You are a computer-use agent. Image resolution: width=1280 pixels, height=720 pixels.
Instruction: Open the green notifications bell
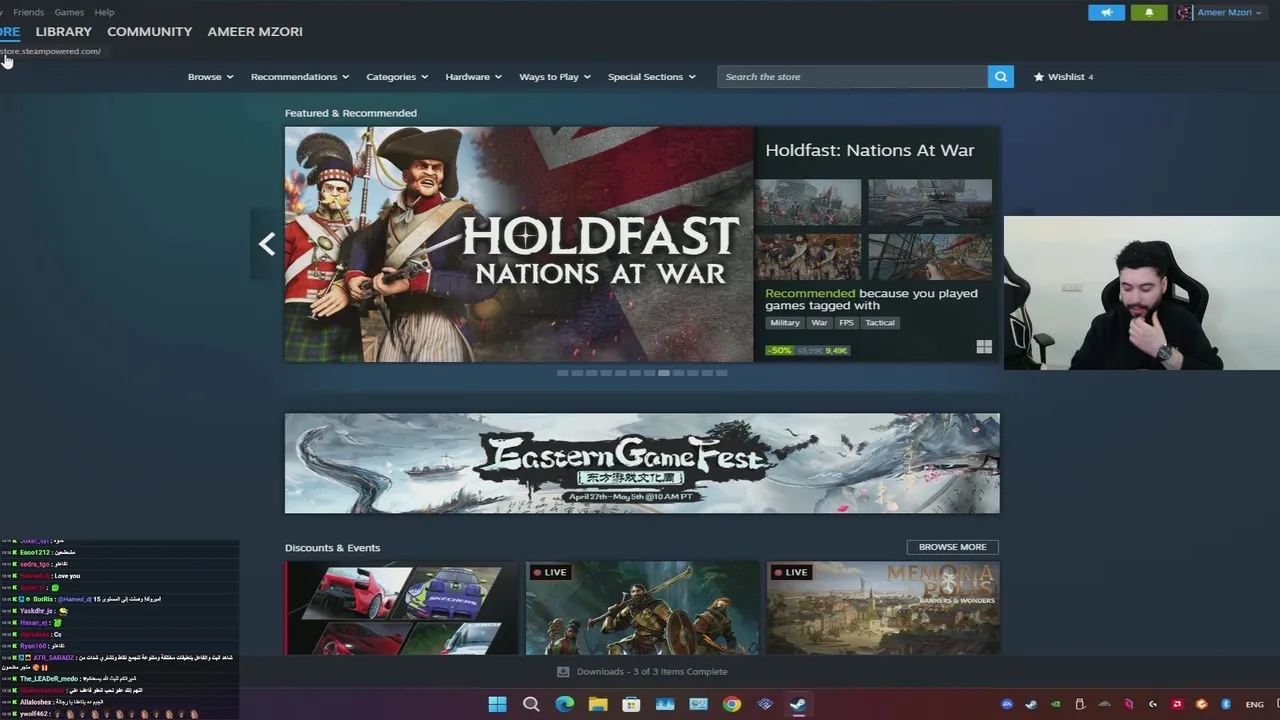point(1148,13)
